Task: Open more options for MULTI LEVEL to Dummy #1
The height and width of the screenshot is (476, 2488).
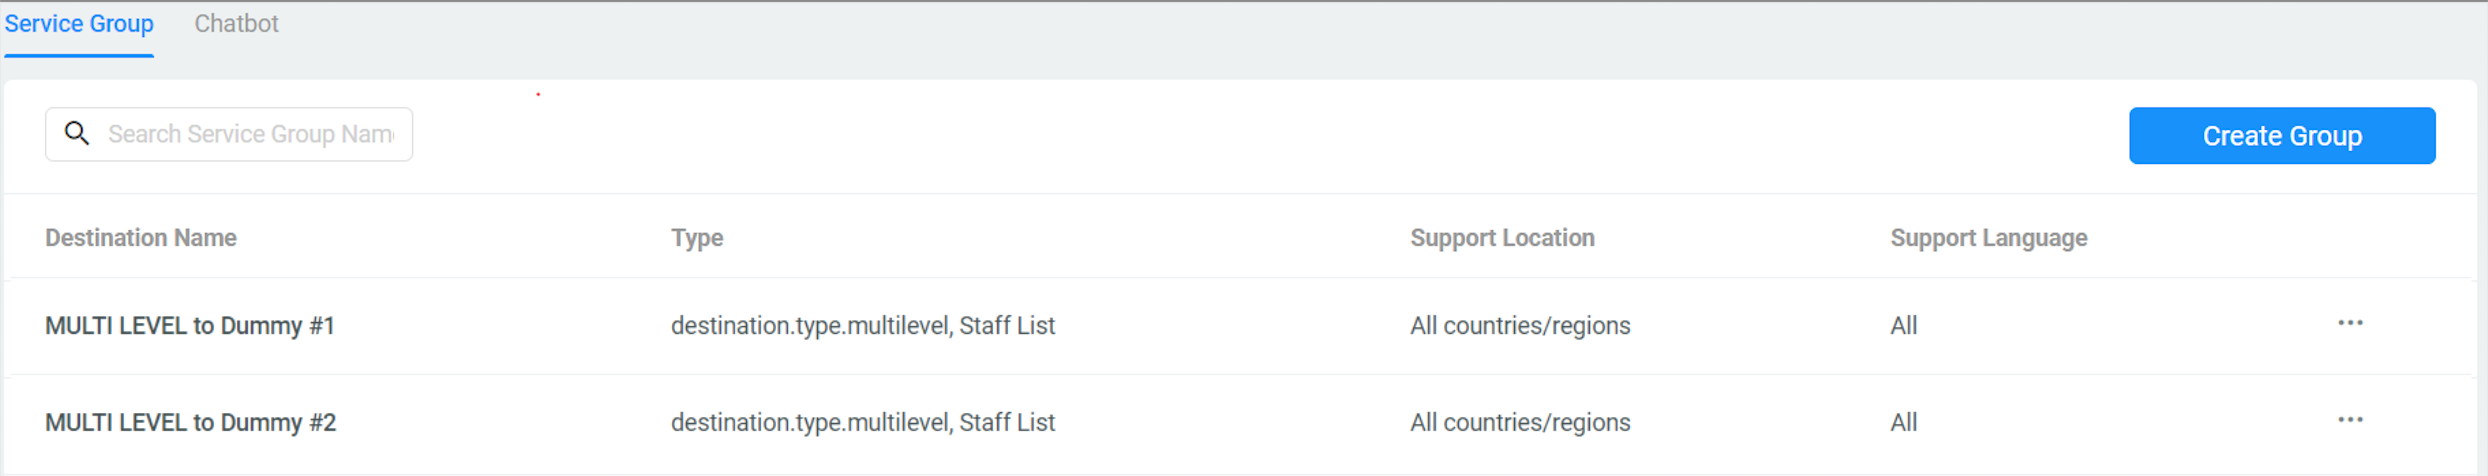Action: (x=2350, y=323)
